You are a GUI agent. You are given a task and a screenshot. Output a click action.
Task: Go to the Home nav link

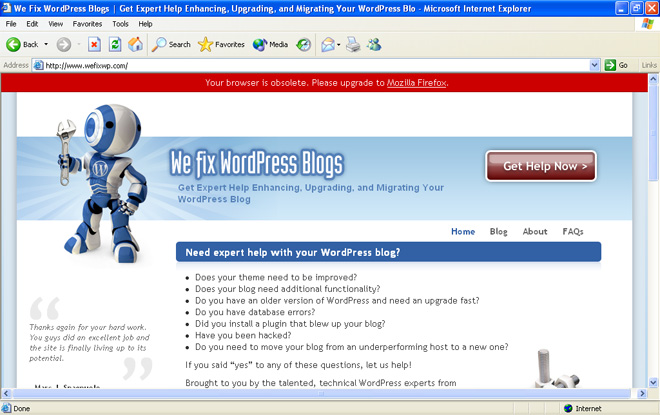pos(463,231)
